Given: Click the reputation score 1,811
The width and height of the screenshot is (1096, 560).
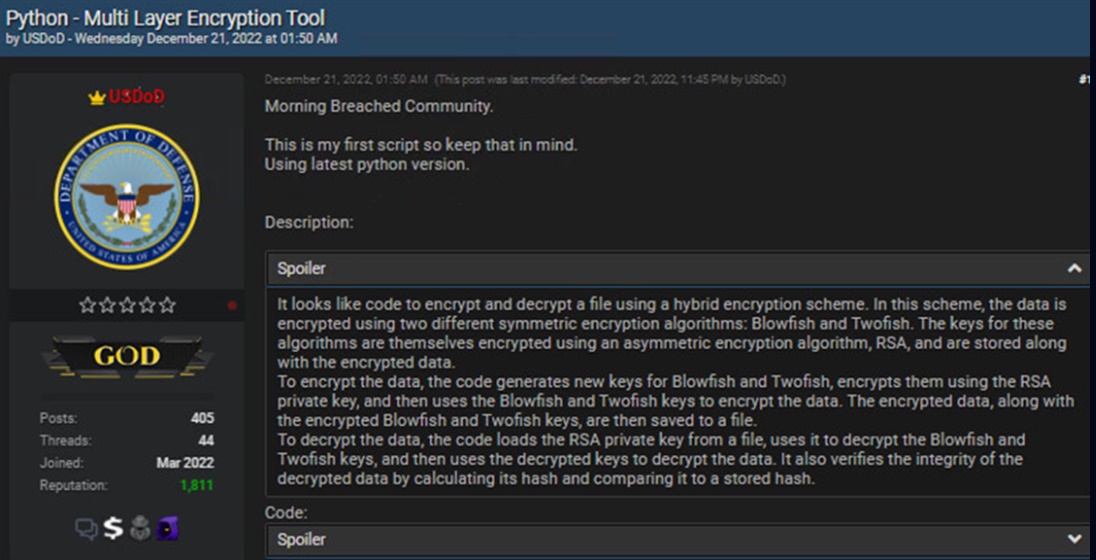Looking at the screenshot, I should [196, 486].
